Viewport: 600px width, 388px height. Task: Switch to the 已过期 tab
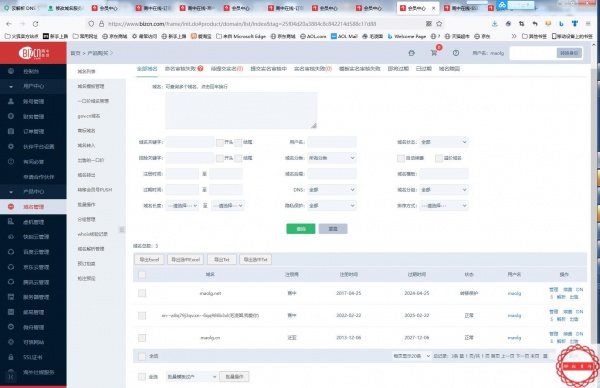424,68
